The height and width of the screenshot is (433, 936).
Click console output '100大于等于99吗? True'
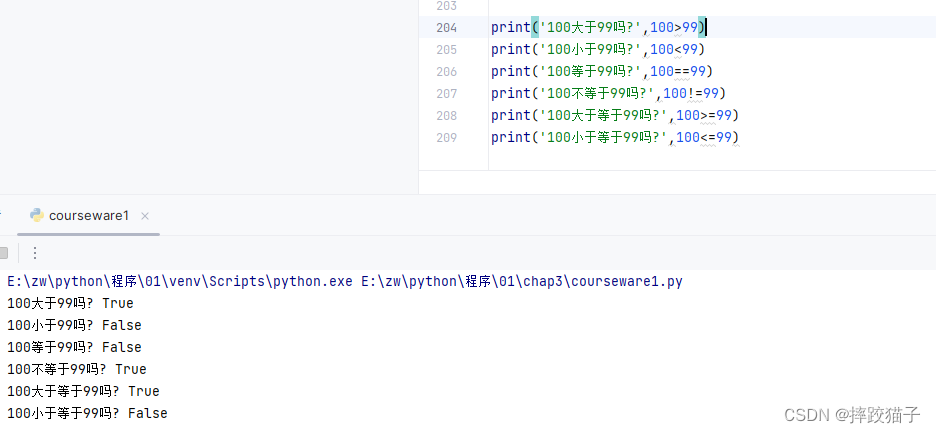coord(84,391)
